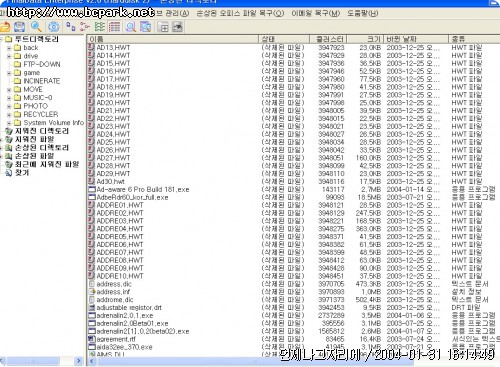Select the file aida32ee_370.exe
The height and width of the screenshot is (367, 500).
[x=124, y=347]
